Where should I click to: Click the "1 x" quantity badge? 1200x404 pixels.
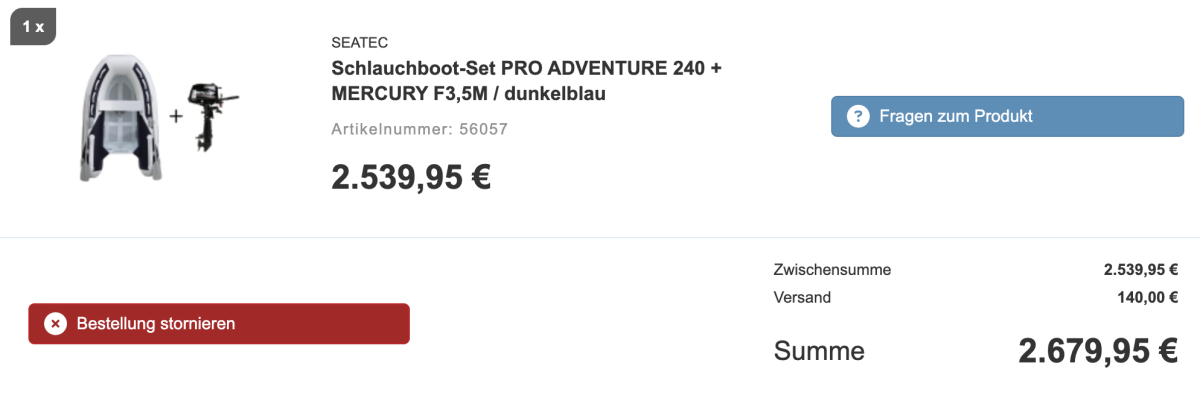pyautogui.click(x=33, y=27)
